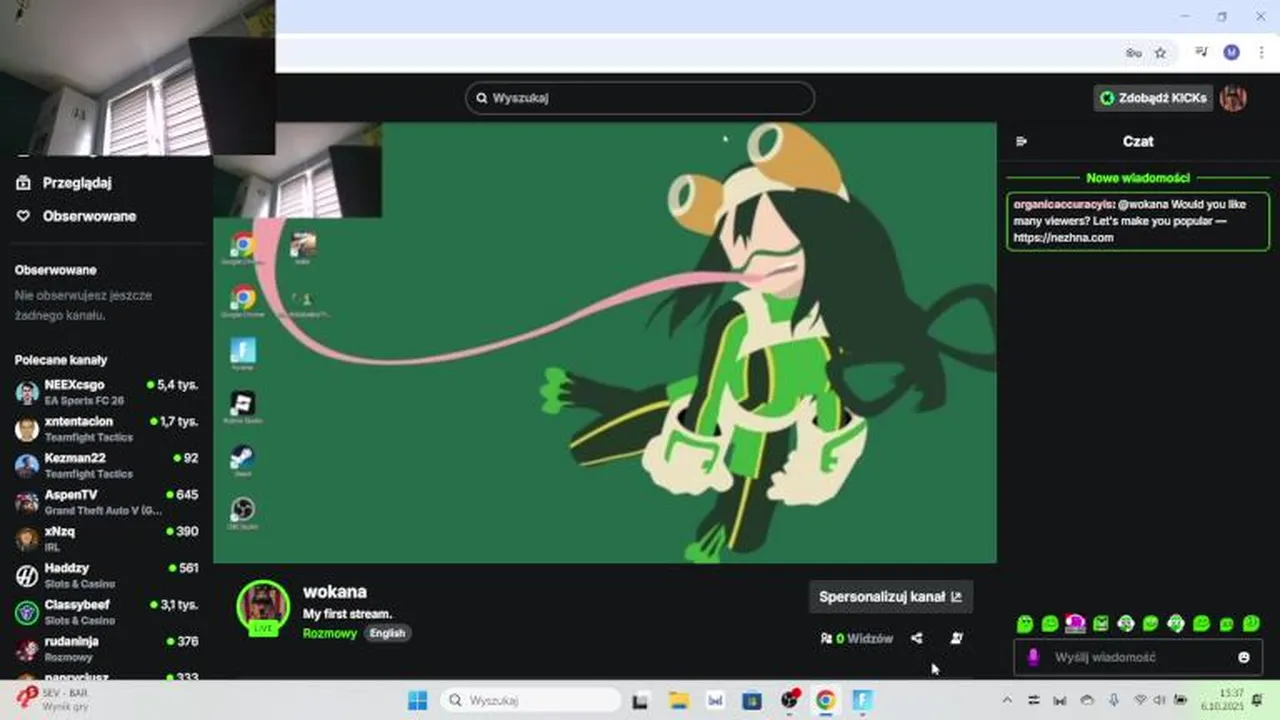Open File Explorer from the taskbar
Viewport: 1280px width, 720px height.
[678, 700]
